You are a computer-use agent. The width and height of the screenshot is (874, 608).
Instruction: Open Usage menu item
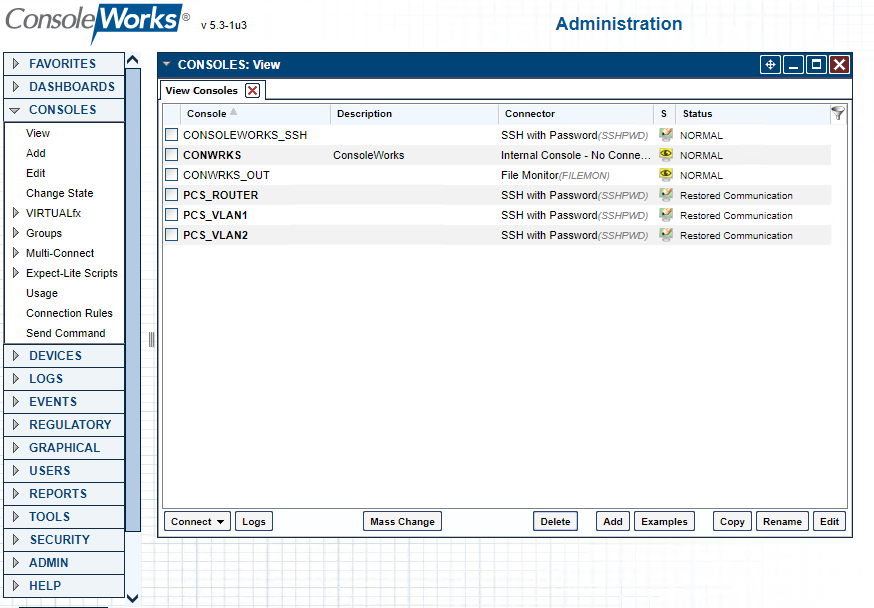click(42, 293)
